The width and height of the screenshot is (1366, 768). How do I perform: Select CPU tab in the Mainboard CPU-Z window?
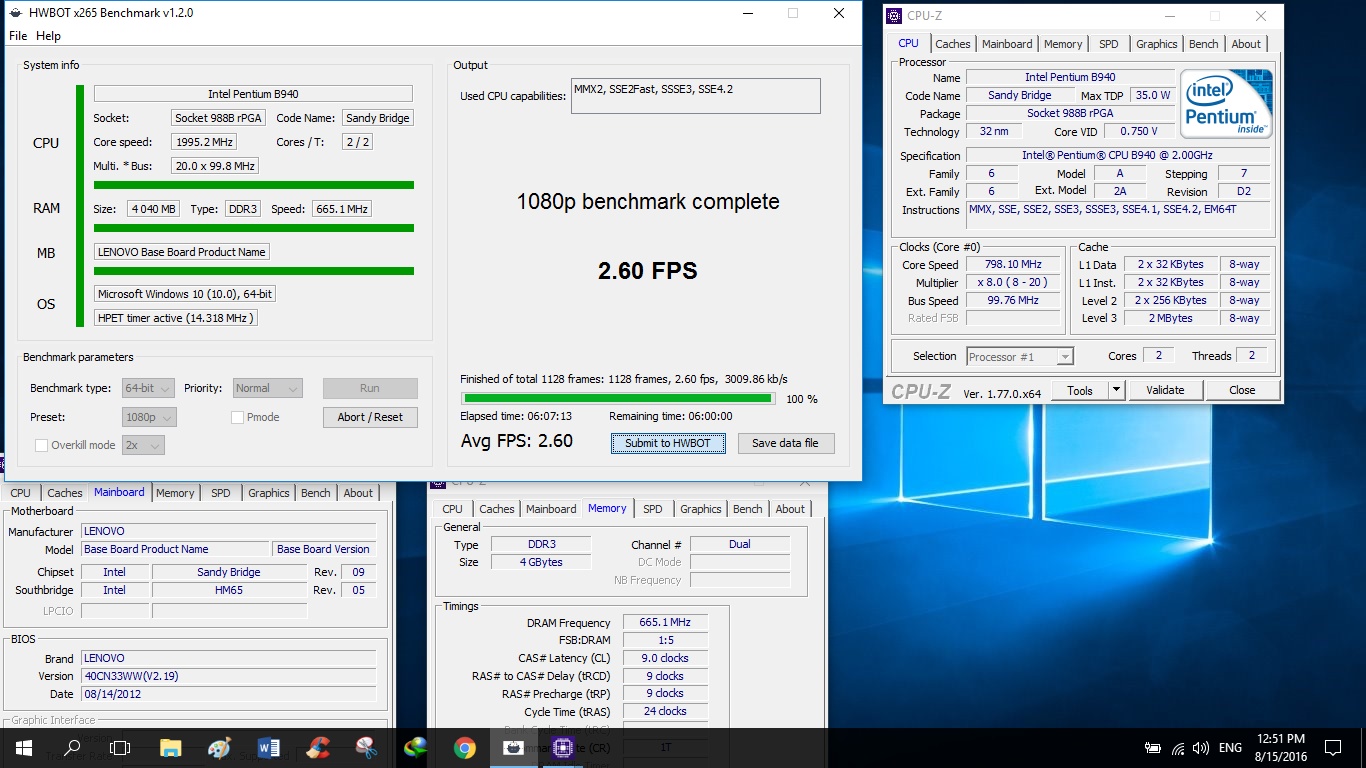[x=20, y=493]
